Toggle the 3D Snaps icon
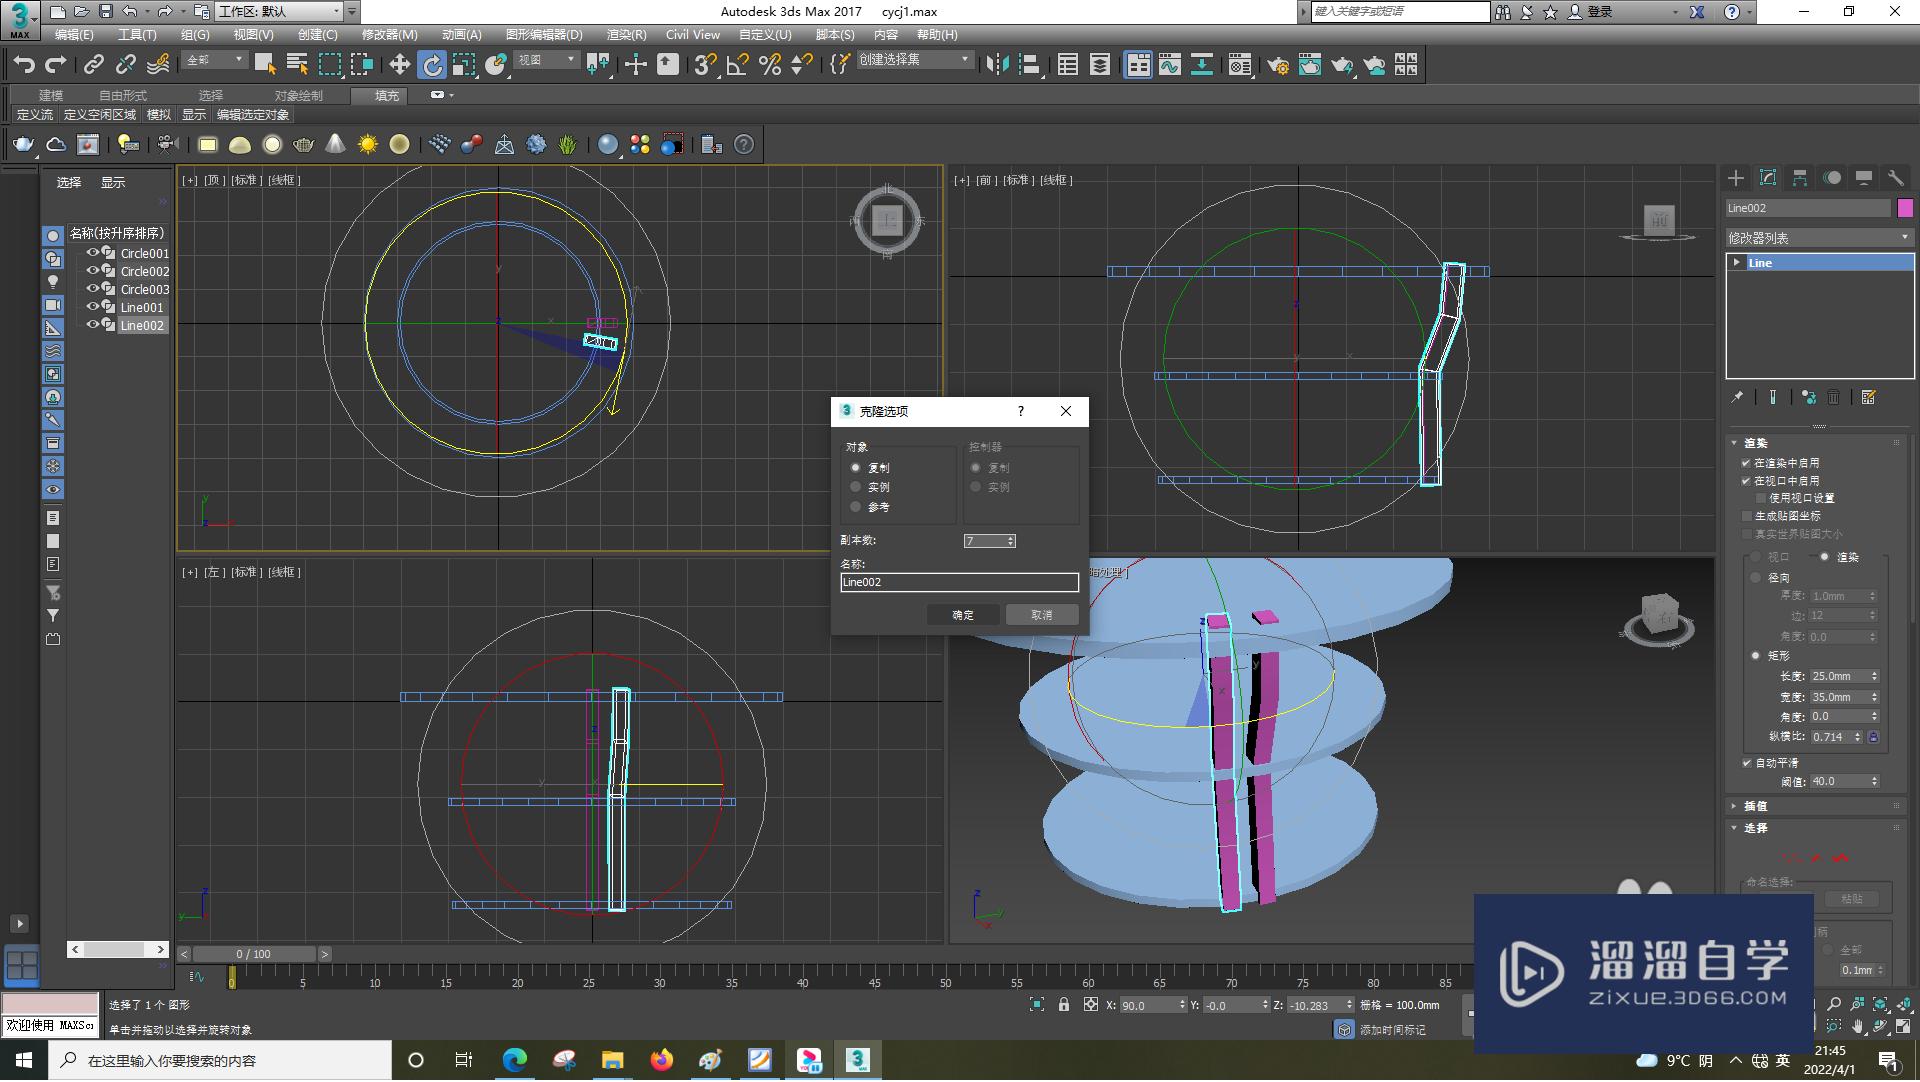 click(705, 65)
